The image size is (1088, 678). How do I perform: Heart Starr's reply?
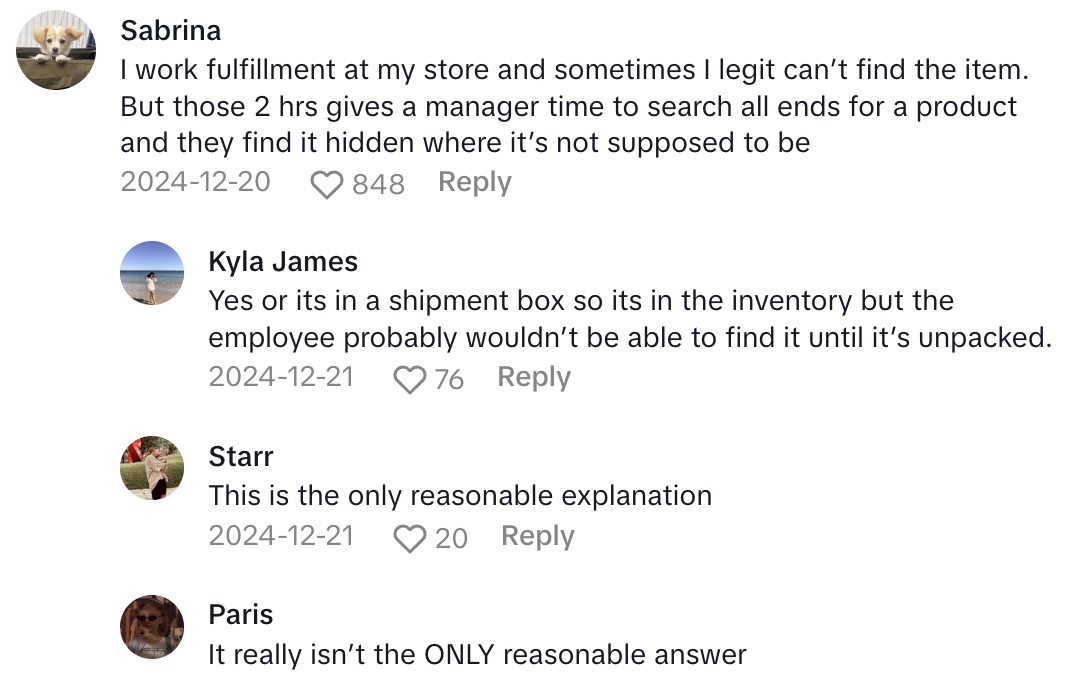pyautogui.click(x=410, y=539)
